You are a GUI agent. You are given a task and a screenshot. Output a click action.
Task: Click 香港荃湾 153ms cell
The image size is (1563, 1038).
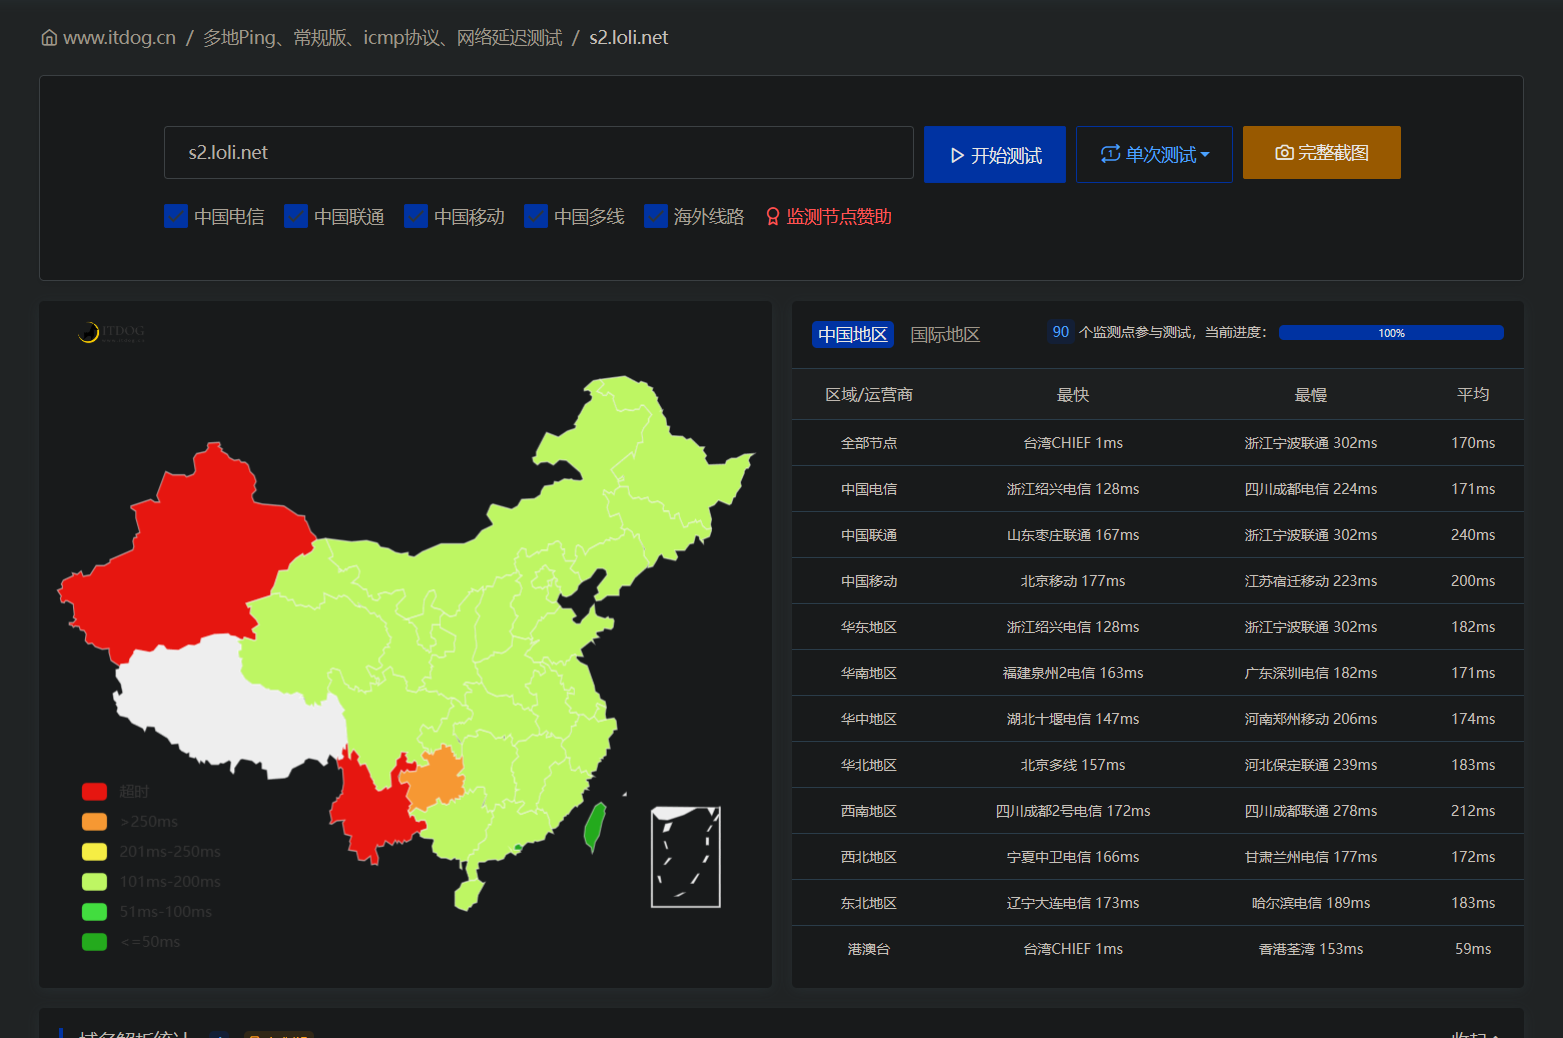tap(1311, 949)
